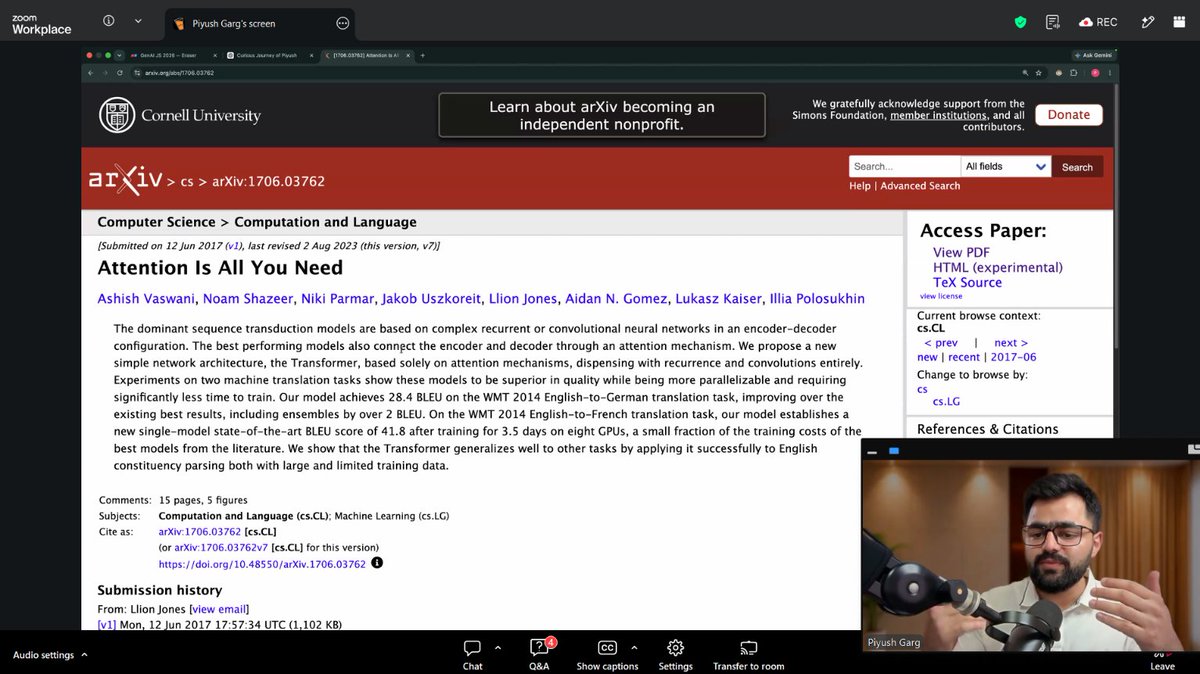Image resolution: width=1200 pixels, height=674 pixels.
Task: Open screen share more options ellipsis
Action: pos(343,23)
